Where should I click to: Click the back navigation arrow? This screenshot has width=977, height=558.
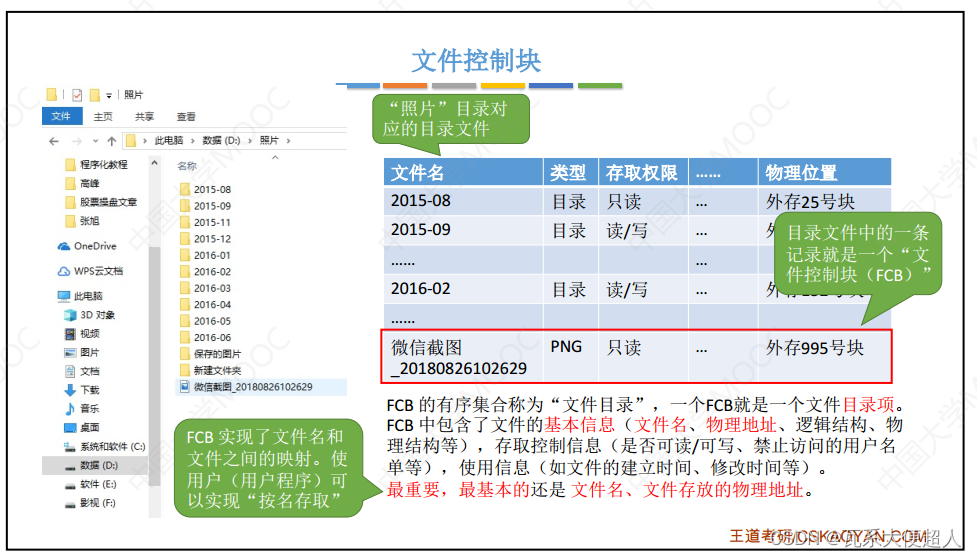tap(54, 141)
